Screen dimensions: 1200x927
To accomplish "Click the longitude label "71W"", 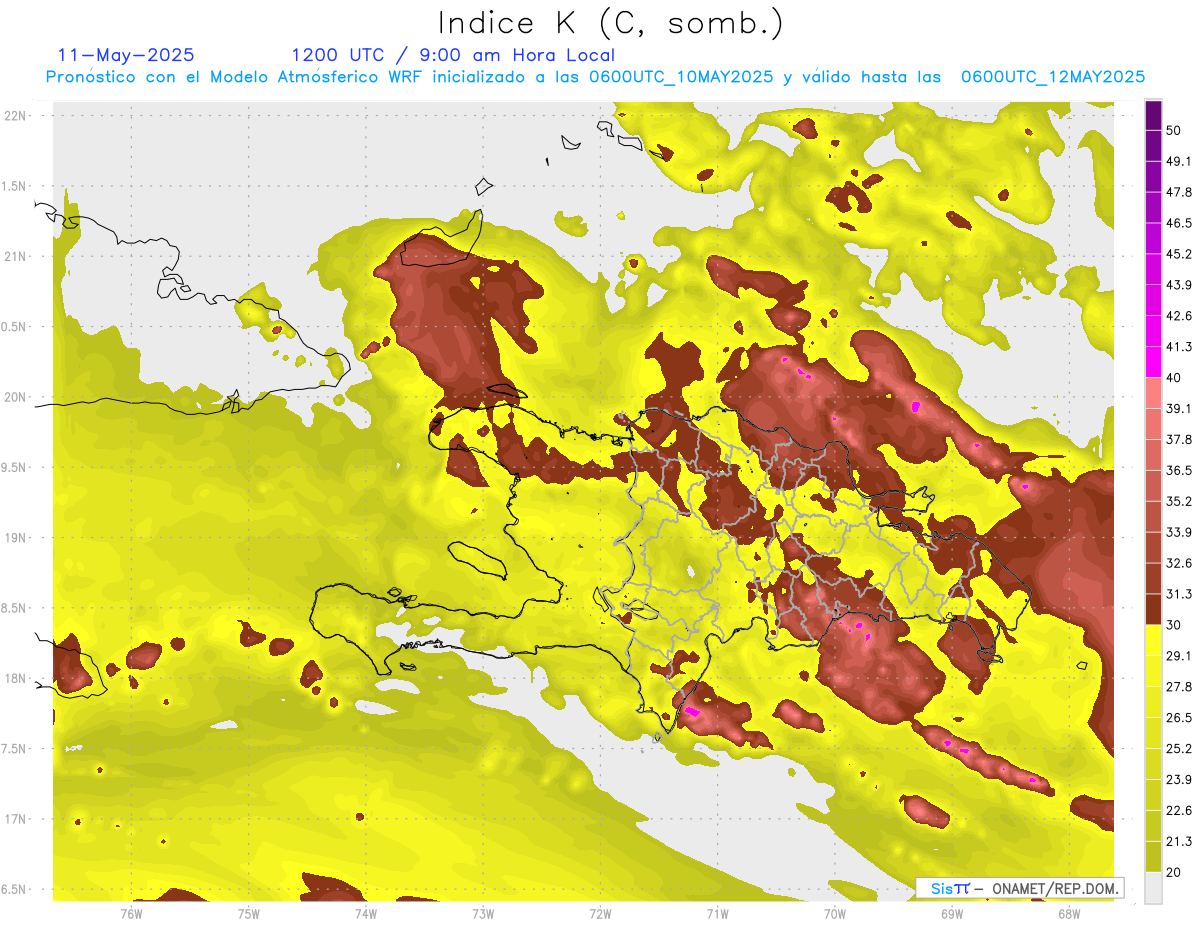I will coord(717,914).
